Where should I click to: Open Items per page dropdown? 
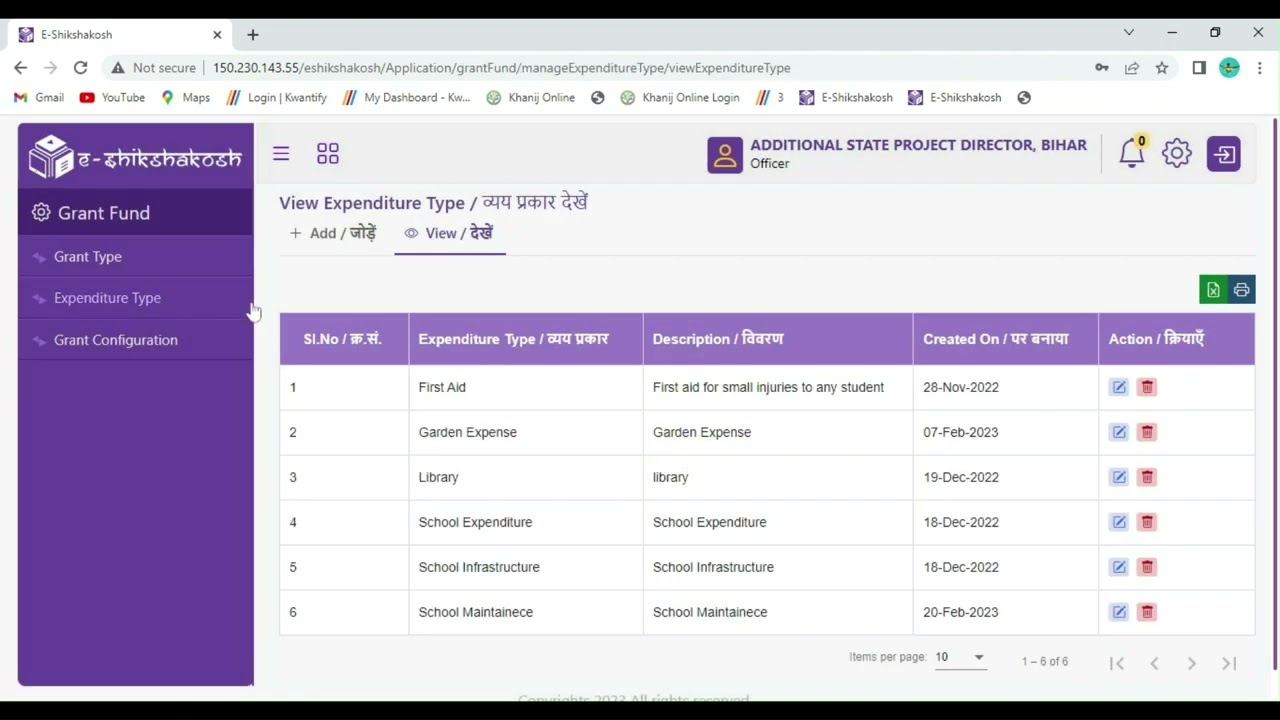pos(960,657)
